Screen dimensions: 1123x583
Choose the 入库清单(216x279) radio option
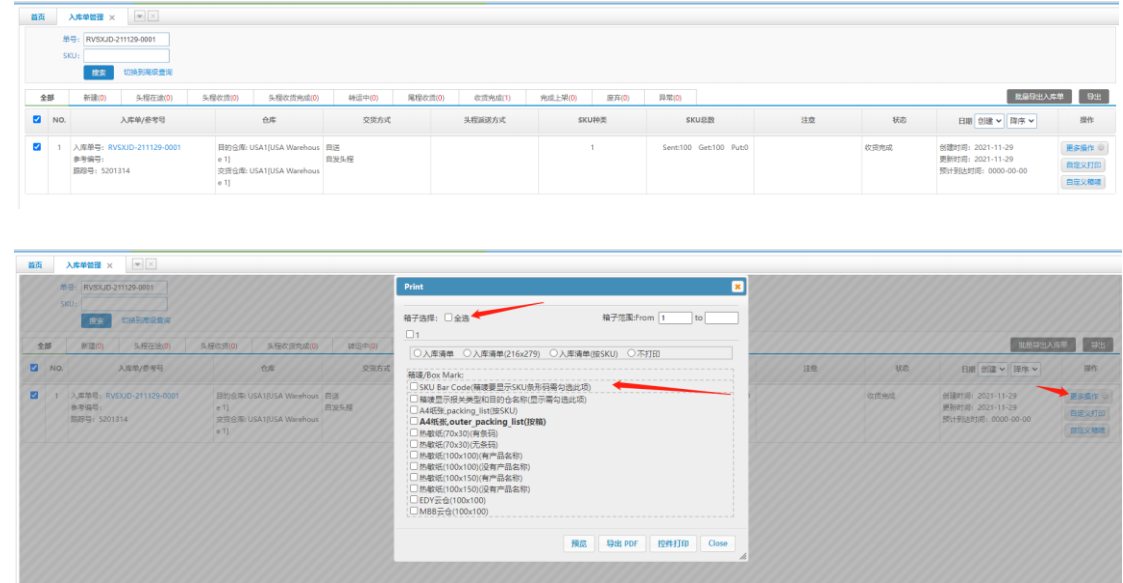[x=467, y=353]
